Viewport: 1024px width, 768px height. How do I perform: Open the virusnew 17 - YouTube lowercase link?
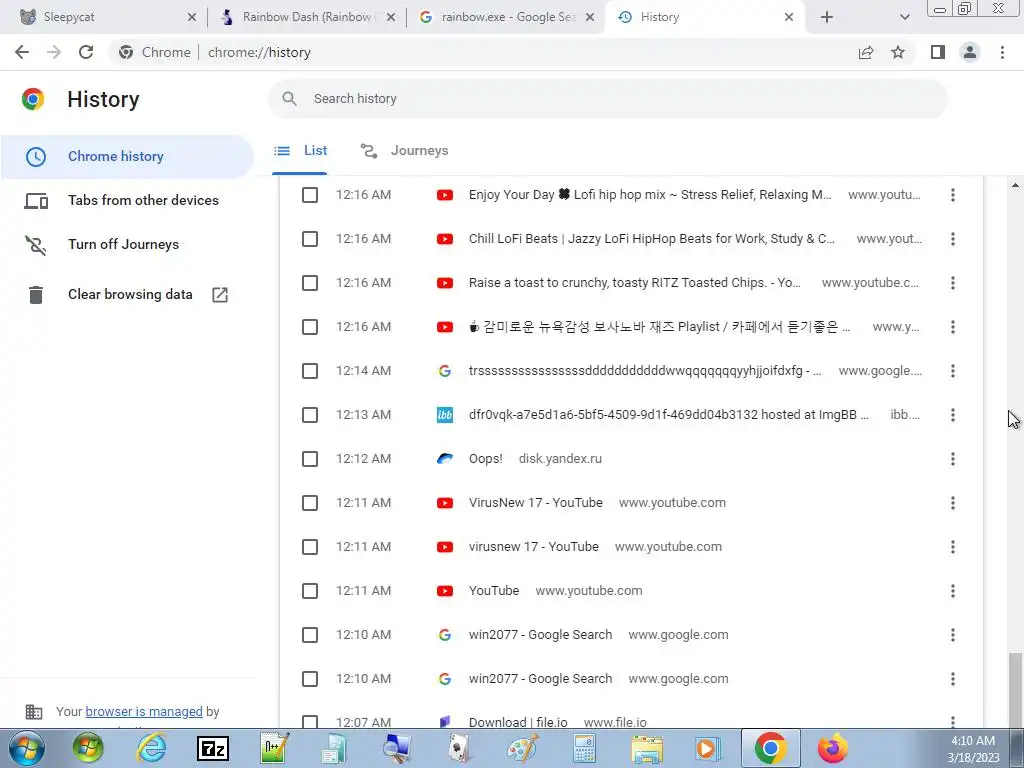[534, 547]
